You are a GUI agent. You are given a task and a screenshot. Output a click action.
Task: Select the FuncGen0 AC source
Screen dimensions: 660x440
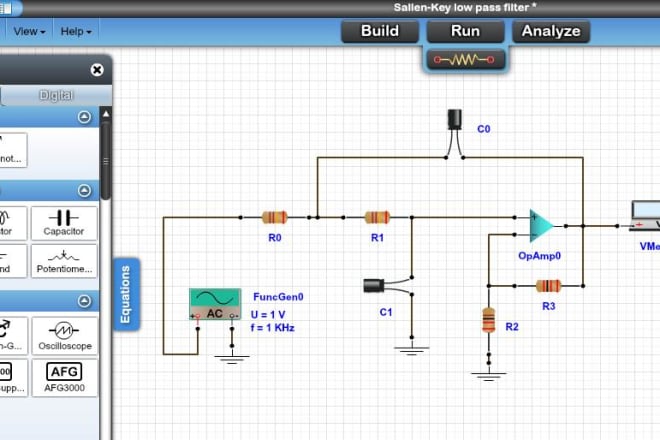215,304
